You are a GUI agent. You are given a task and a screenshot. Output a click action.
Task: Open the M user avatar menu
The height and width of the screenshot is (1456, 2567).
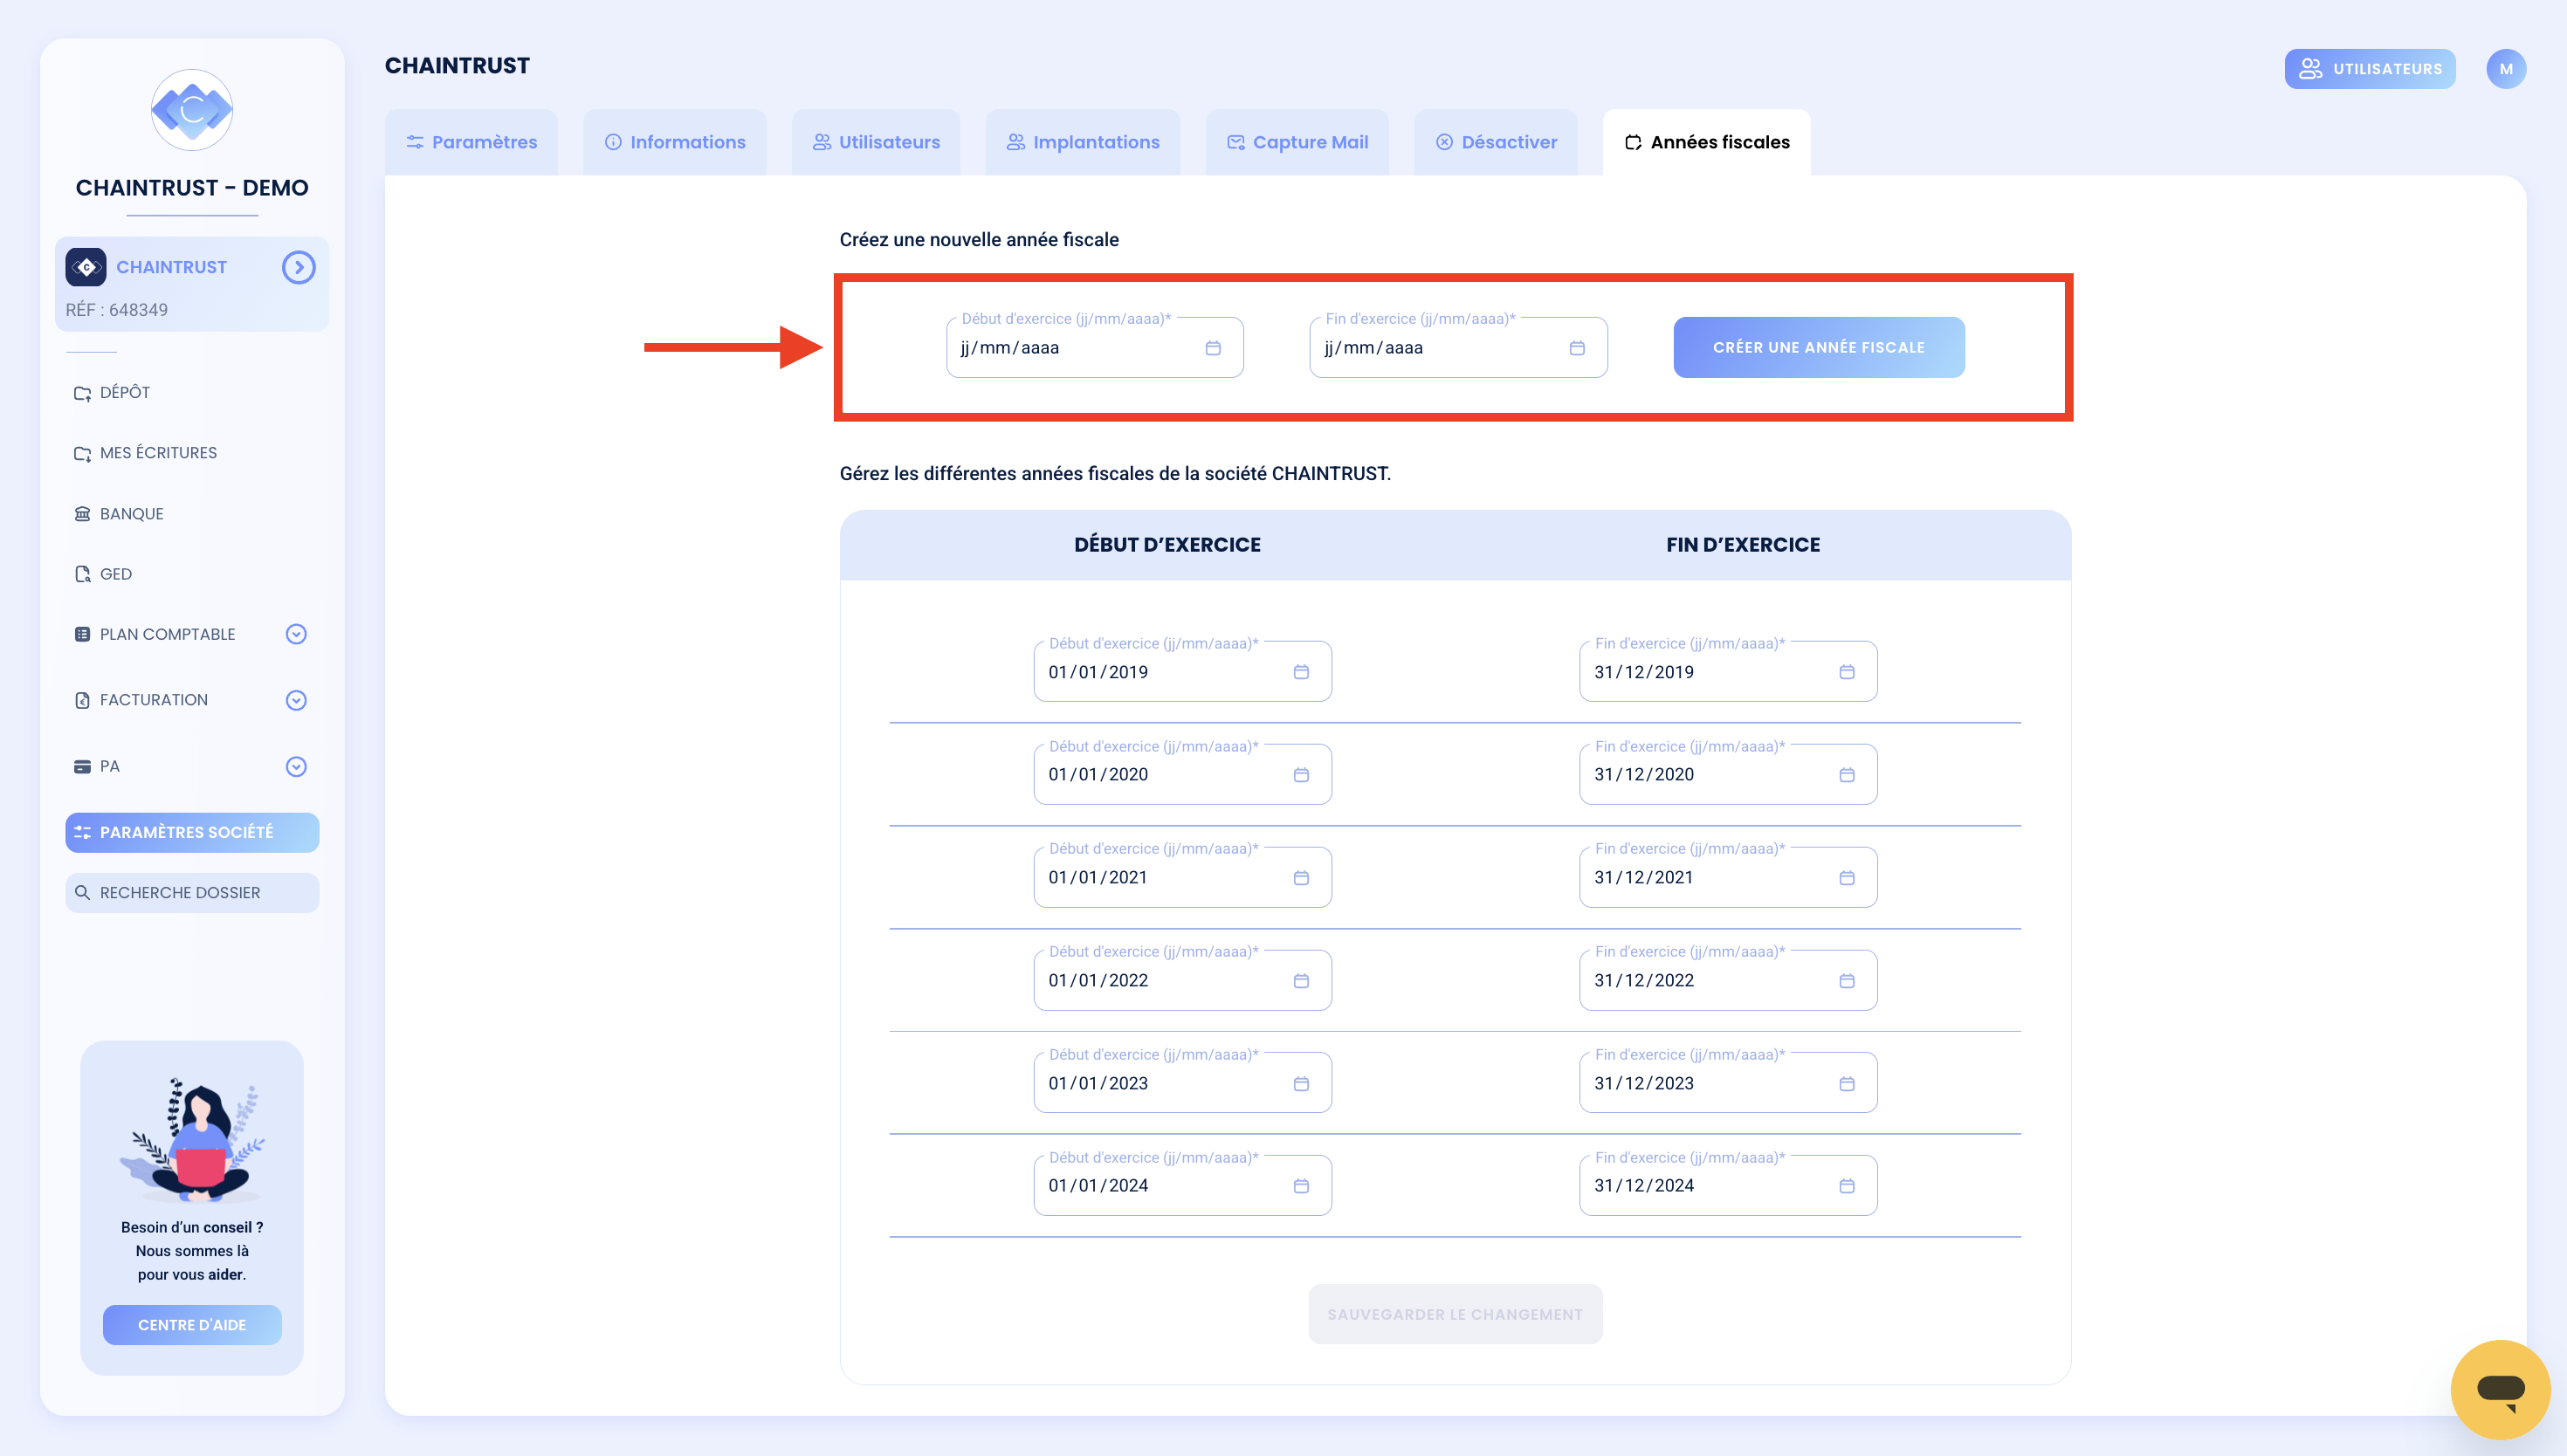click(x=2505, y=69)
